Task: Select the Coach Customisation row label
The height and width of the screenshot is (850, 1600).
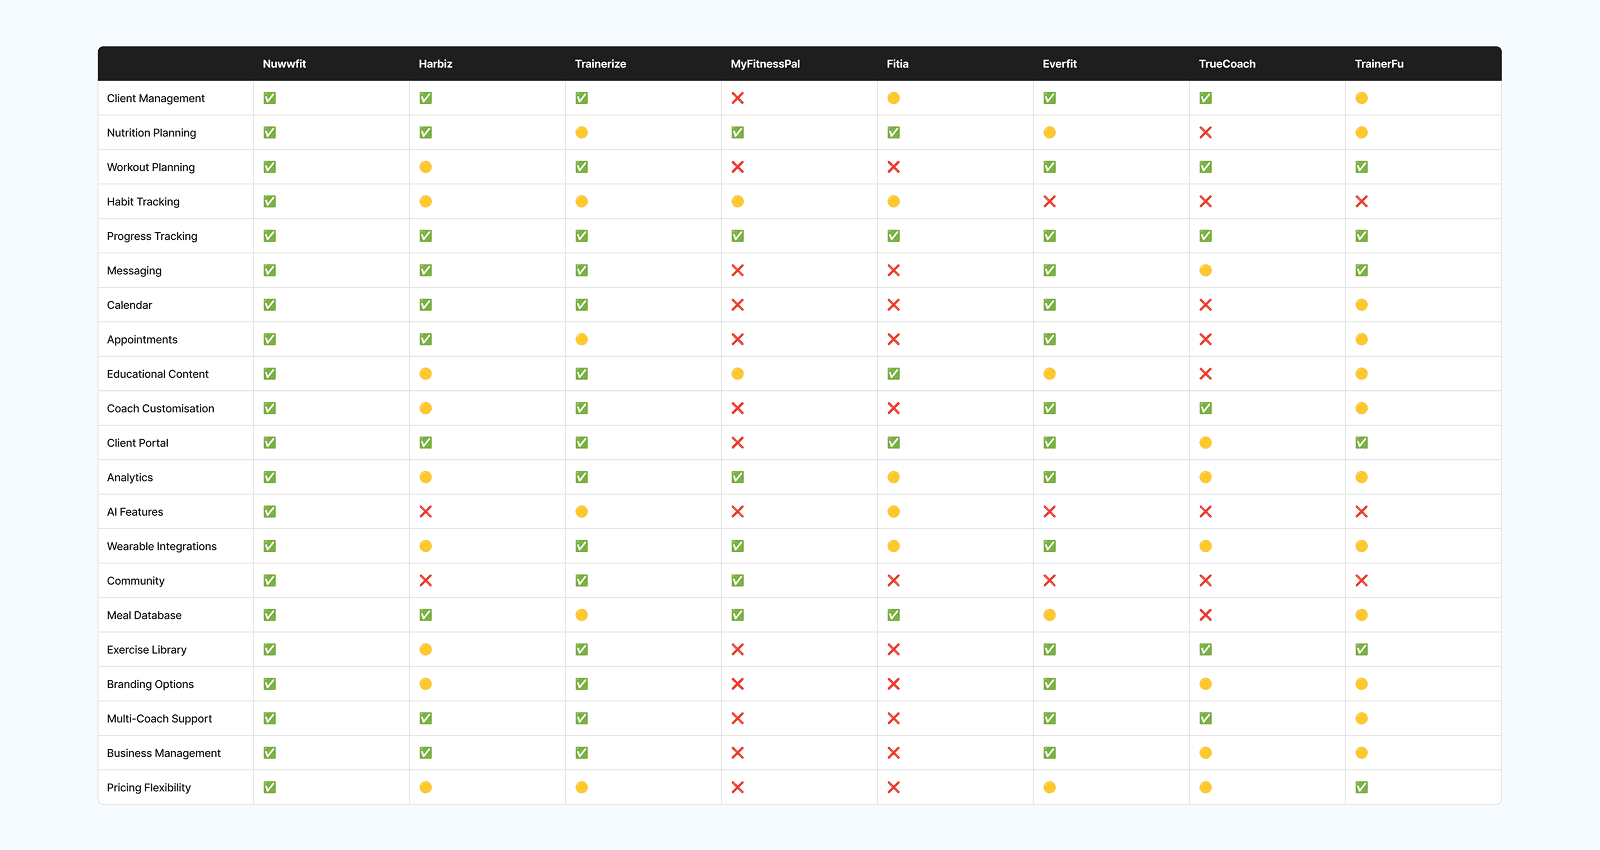Action: click(x=160, y=408)
